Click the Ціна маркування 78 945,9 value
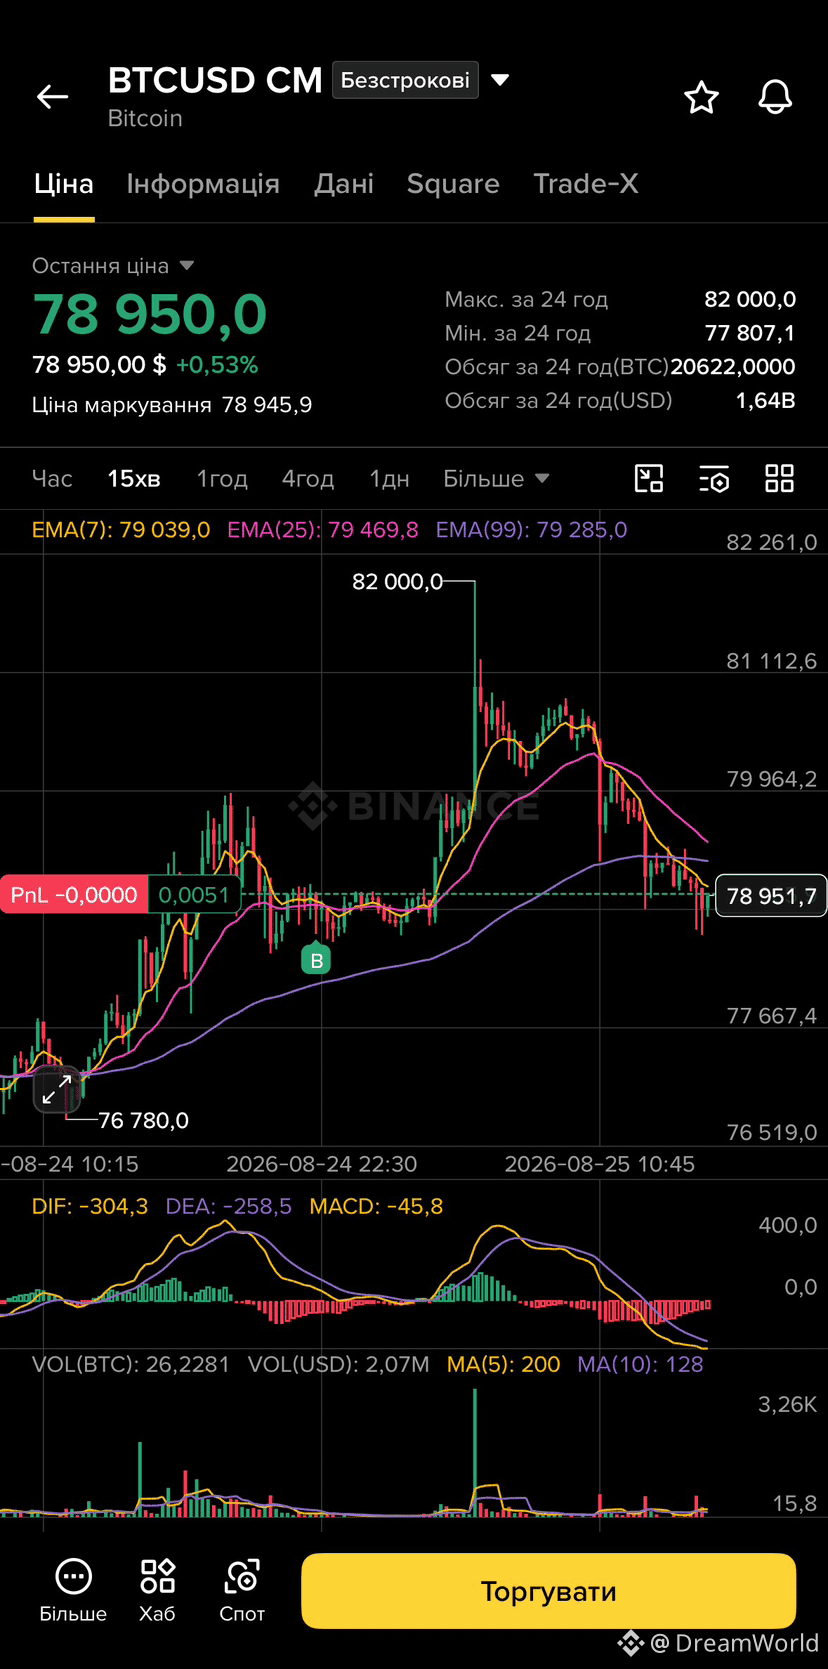The height and width of the screenshot is (1669, 828). [267, 405]
